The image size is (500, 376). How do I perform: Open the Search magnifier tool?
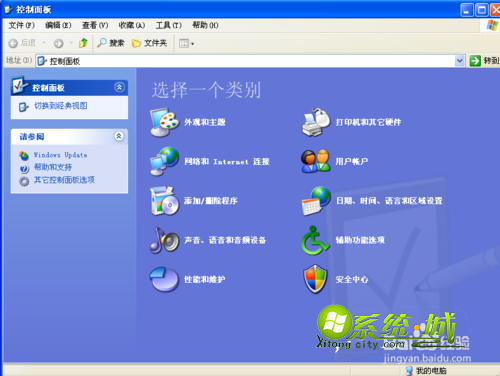[101, 43]
